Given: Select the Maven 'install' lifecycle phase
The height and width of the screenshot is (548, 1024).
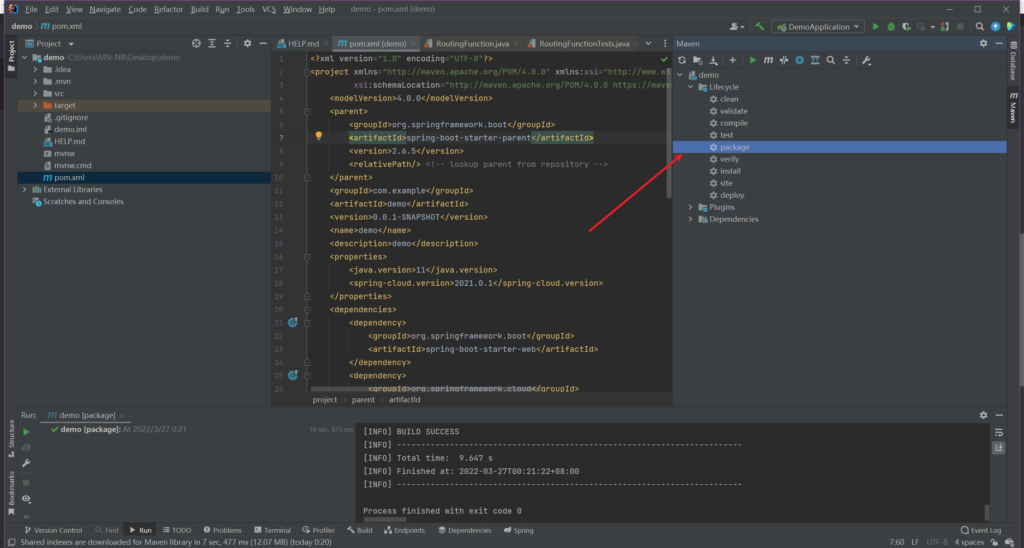Looking at the screenshot, I should tap(730, 171).
